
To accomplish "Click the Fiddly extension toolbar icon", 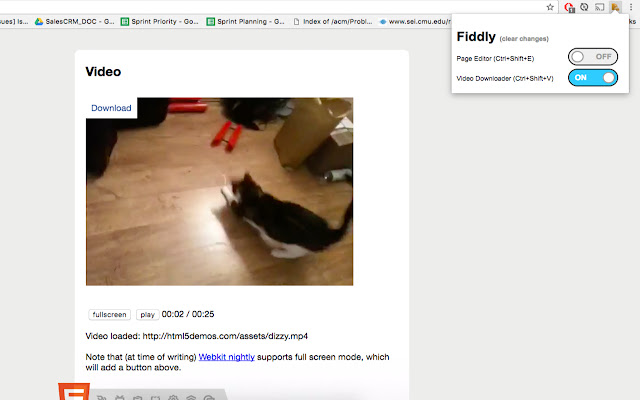I will (615, 7).
